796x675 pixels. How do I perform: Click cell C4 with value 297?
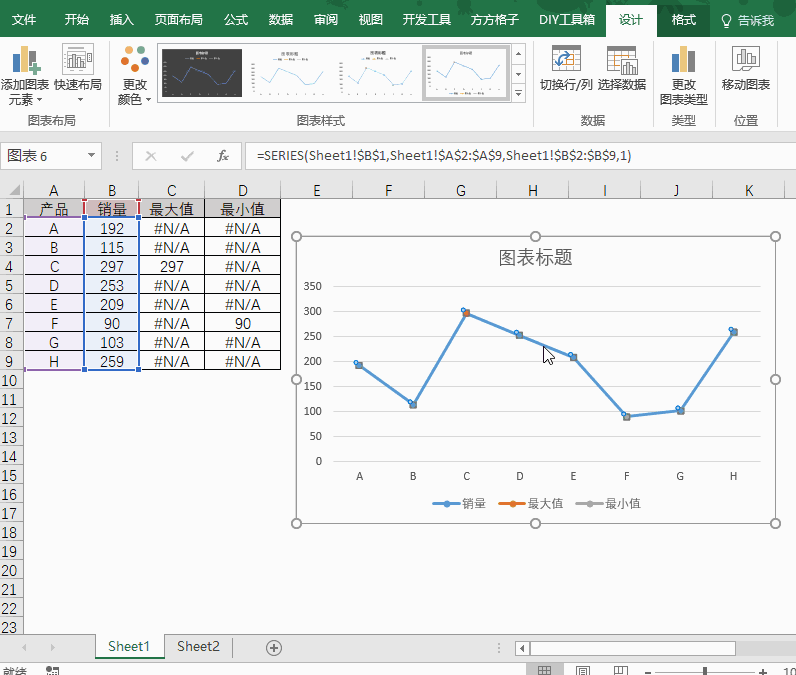(172, 266)
